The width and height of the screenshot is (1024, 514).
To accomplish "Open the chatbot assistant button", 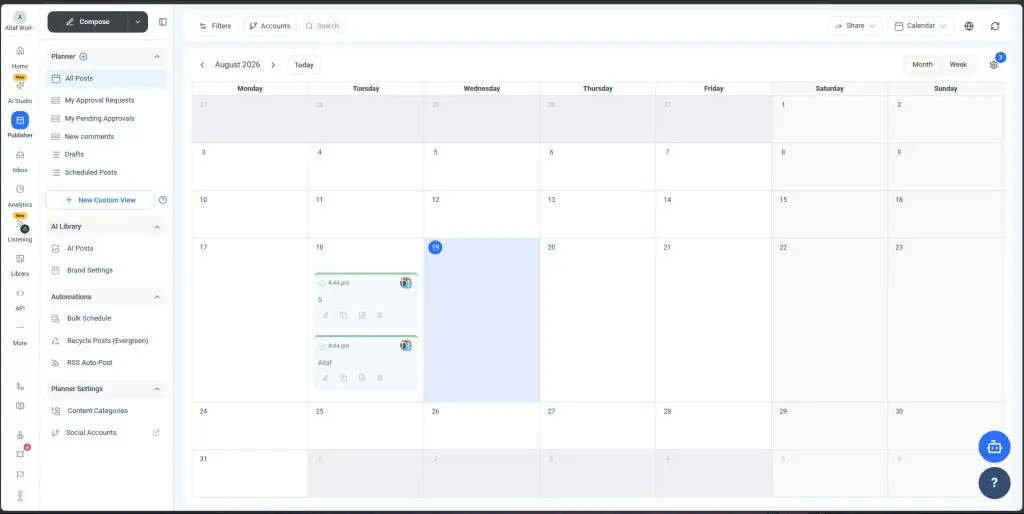I will (994, 447).
